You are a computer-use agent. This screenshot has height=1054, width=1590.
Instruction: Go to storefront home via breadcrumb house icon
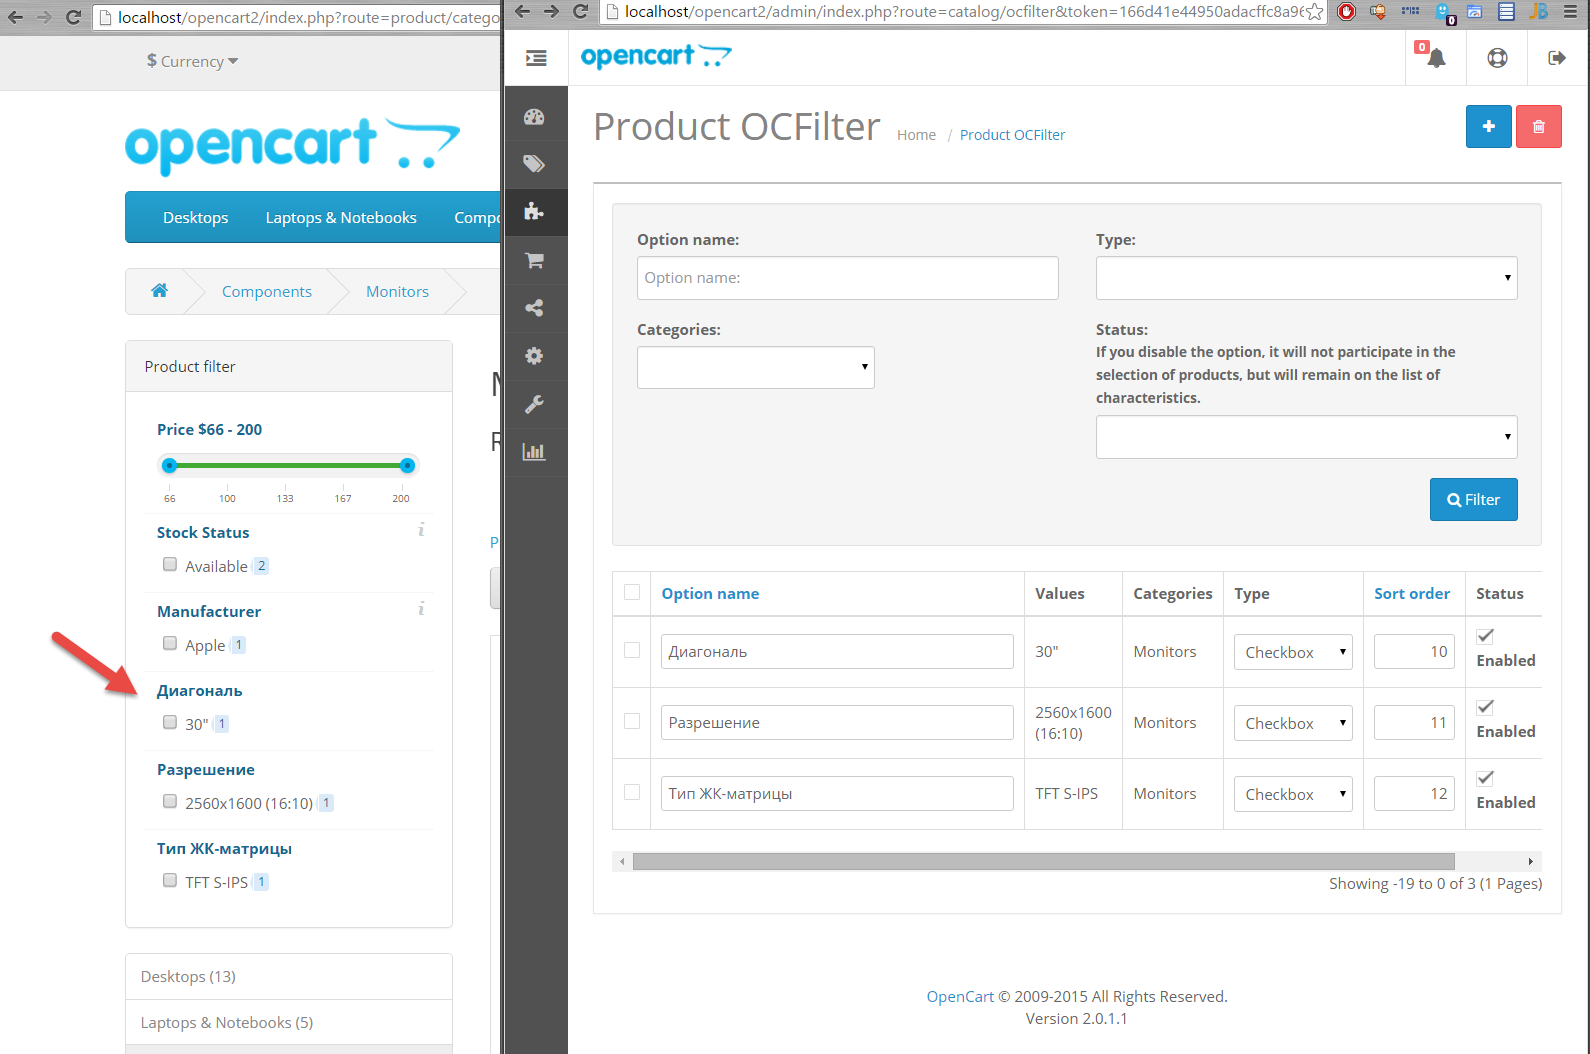pos(159,291)
